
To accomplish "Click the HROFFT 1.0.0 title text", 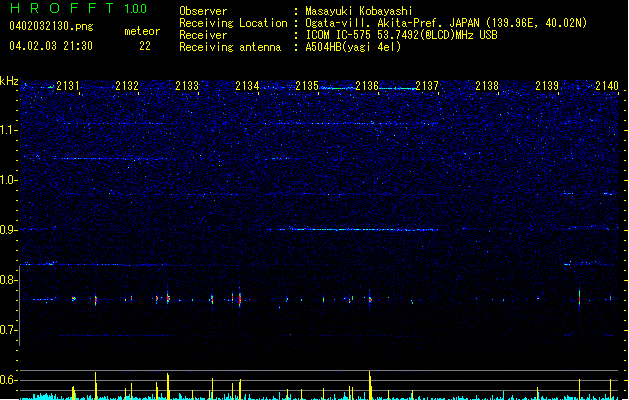I will click(x=78, y=8).
